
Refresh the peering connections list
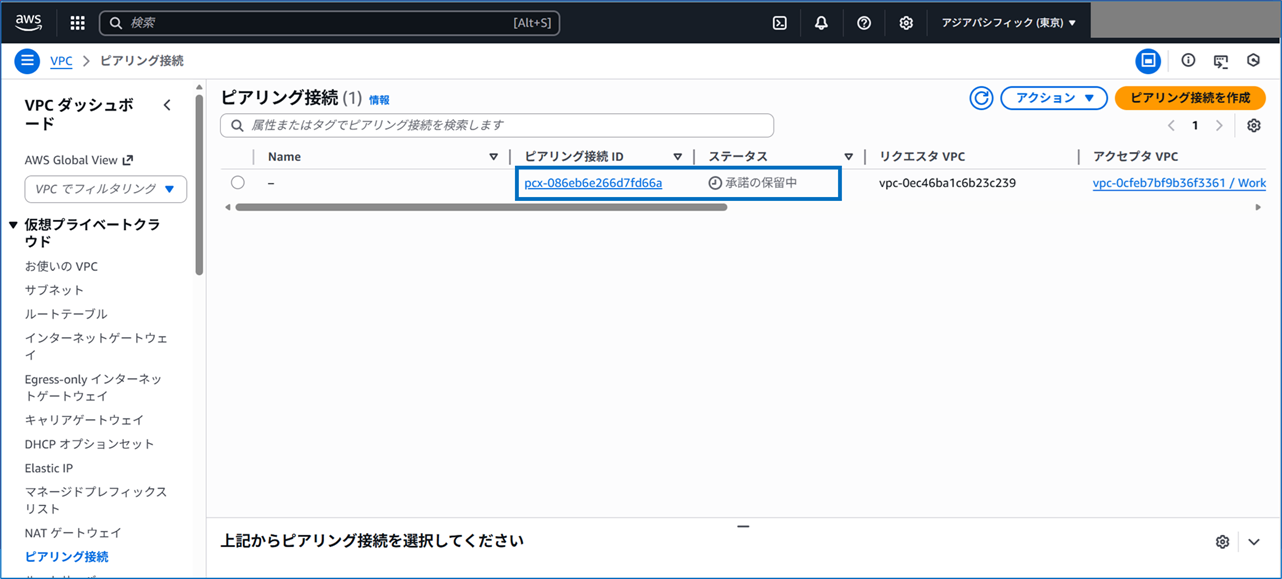(980, 98)
